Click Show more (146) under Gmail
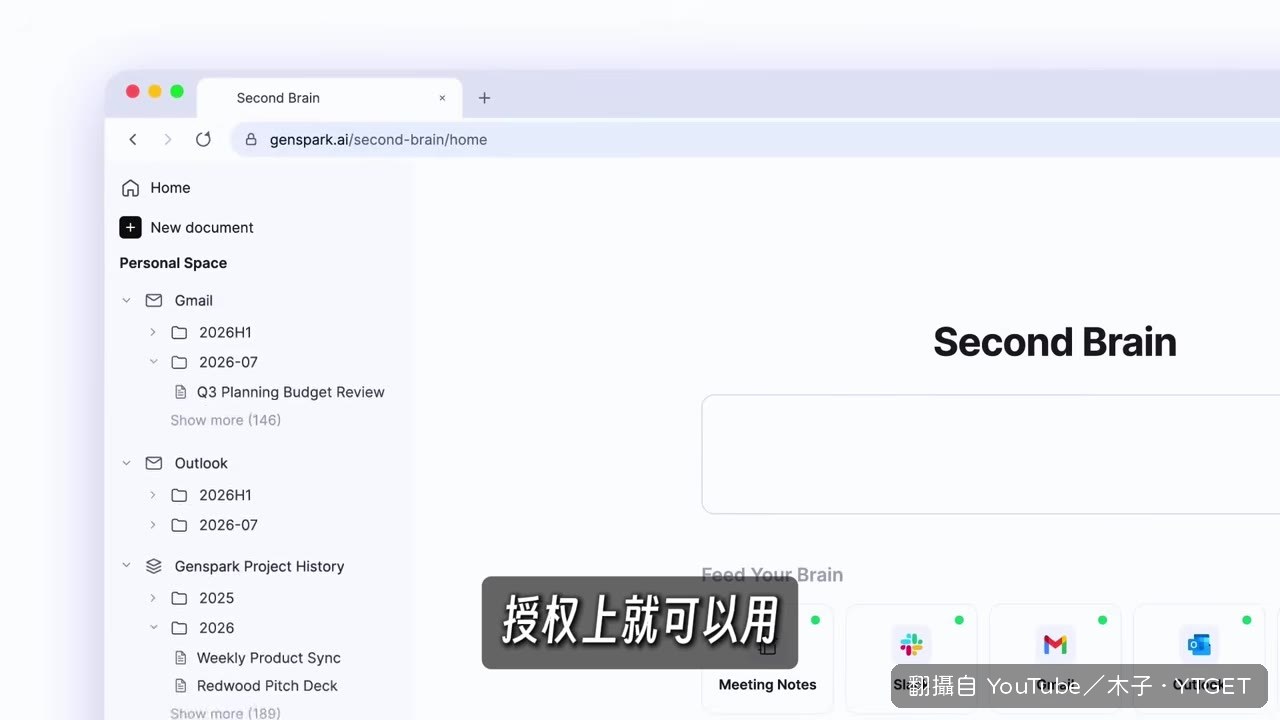 point(225,420)
